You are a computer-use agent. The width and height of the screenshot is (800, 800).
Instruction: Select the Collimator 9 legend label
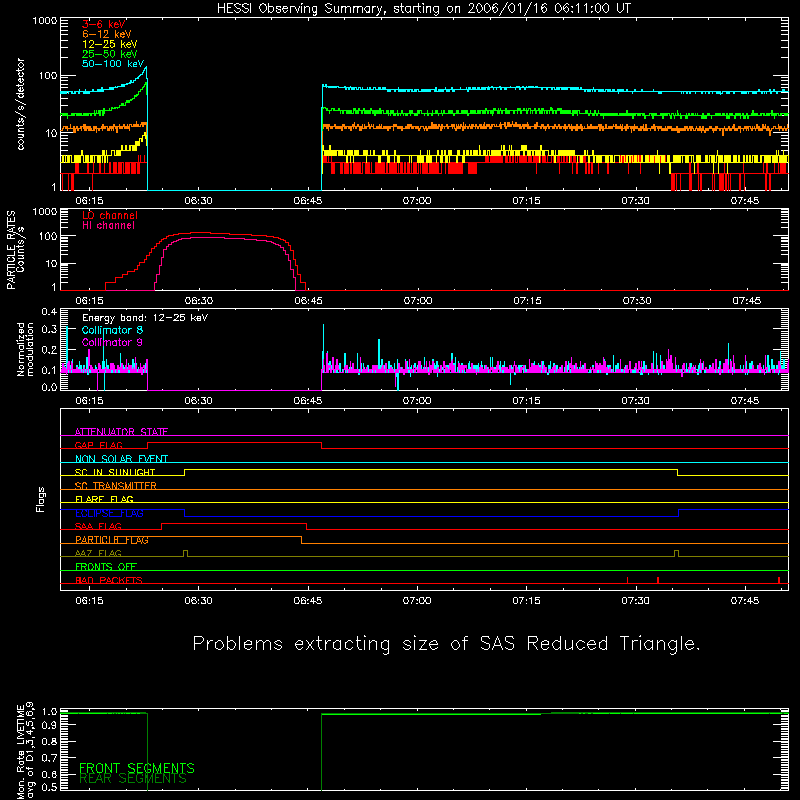[112, 342]
